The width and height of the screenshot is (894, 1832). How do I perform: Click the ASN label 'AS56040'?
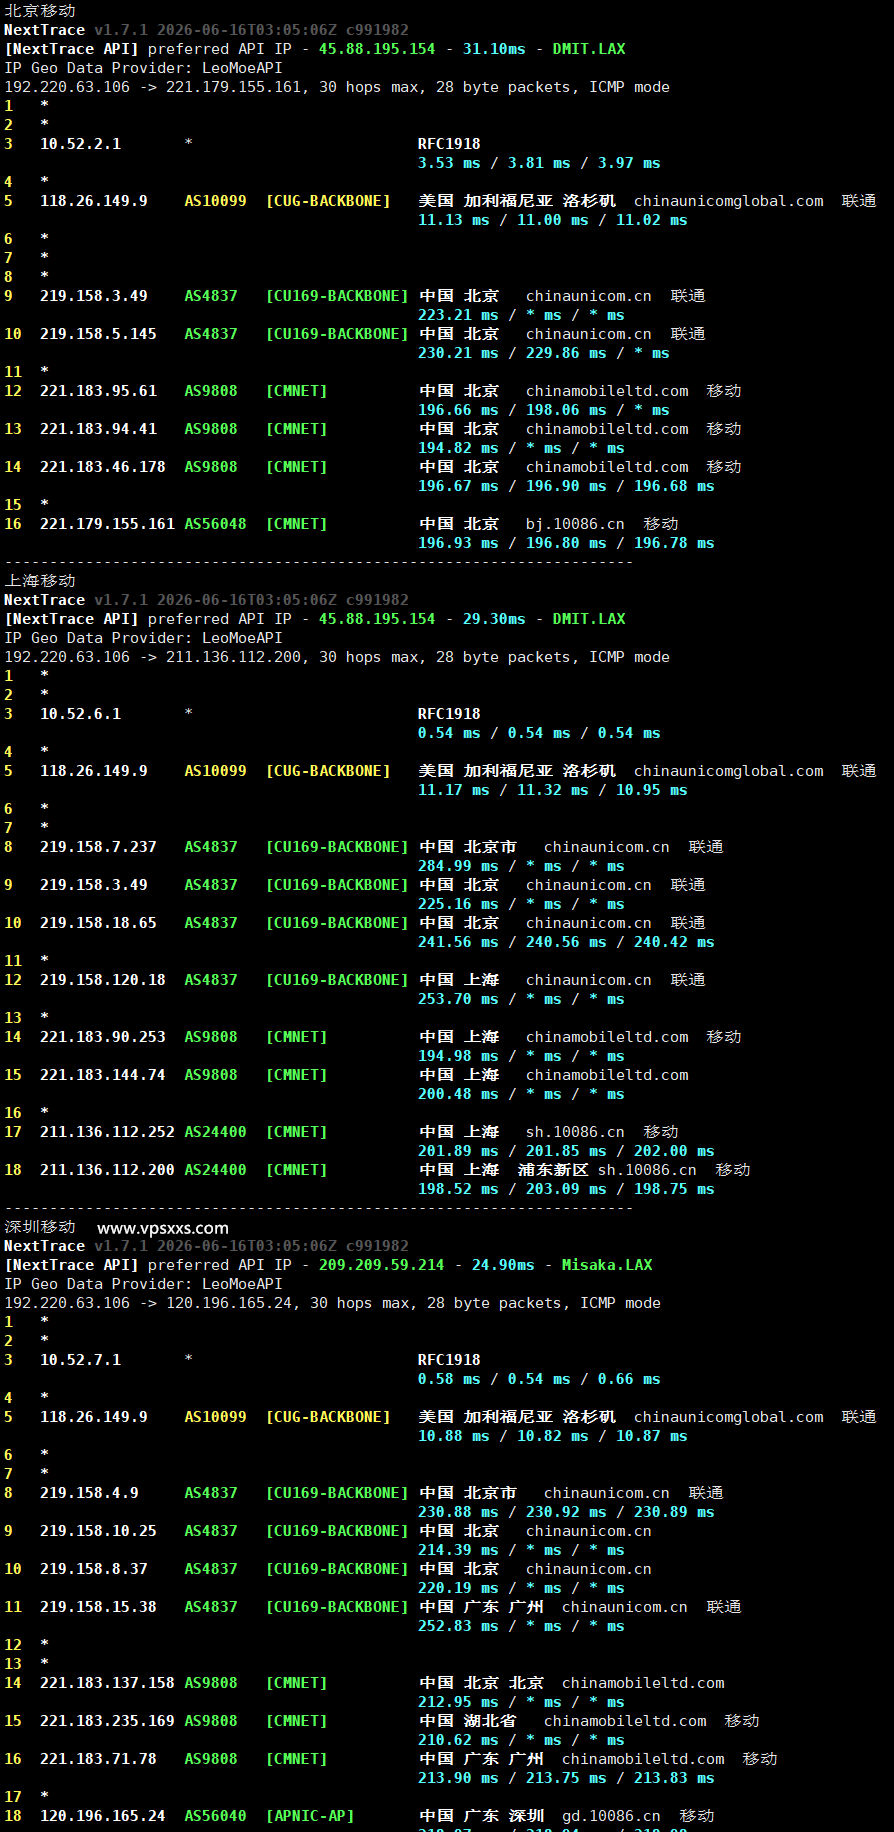[x=215, y=1815]
